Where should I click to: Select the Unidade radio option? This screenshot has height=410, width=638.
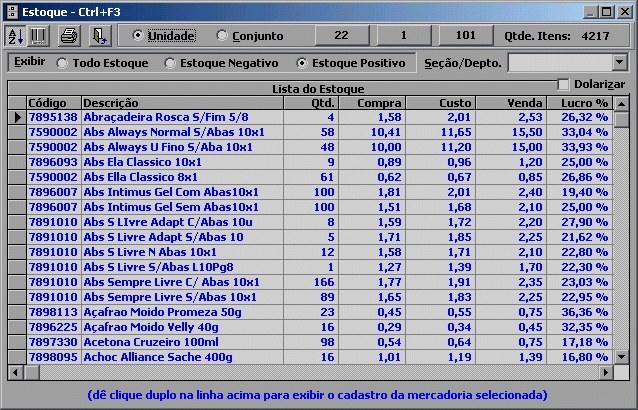click(139, 36)
